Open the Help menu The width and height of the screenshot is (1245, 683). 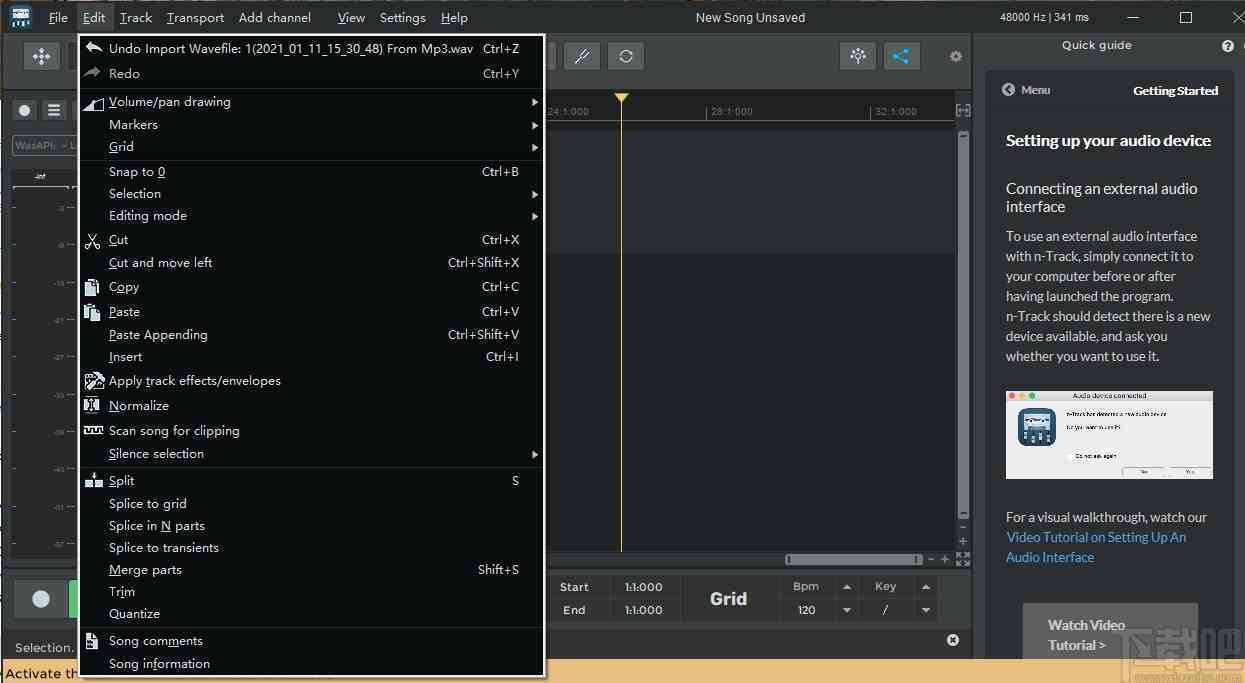tap(454, 18)
